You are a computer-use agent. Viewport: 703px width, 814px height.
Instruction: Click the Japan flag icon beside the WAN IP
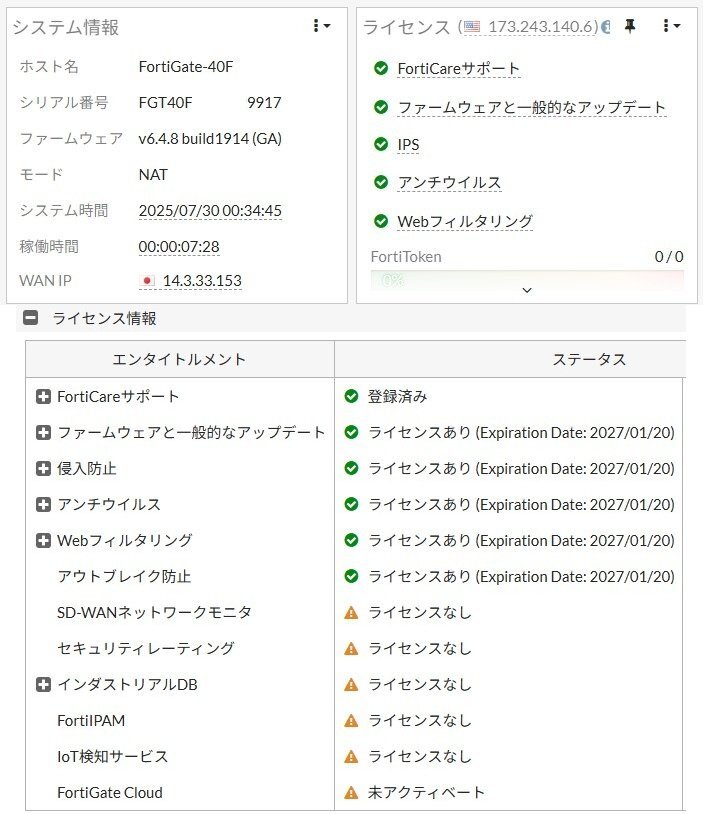tap(147, 281)
